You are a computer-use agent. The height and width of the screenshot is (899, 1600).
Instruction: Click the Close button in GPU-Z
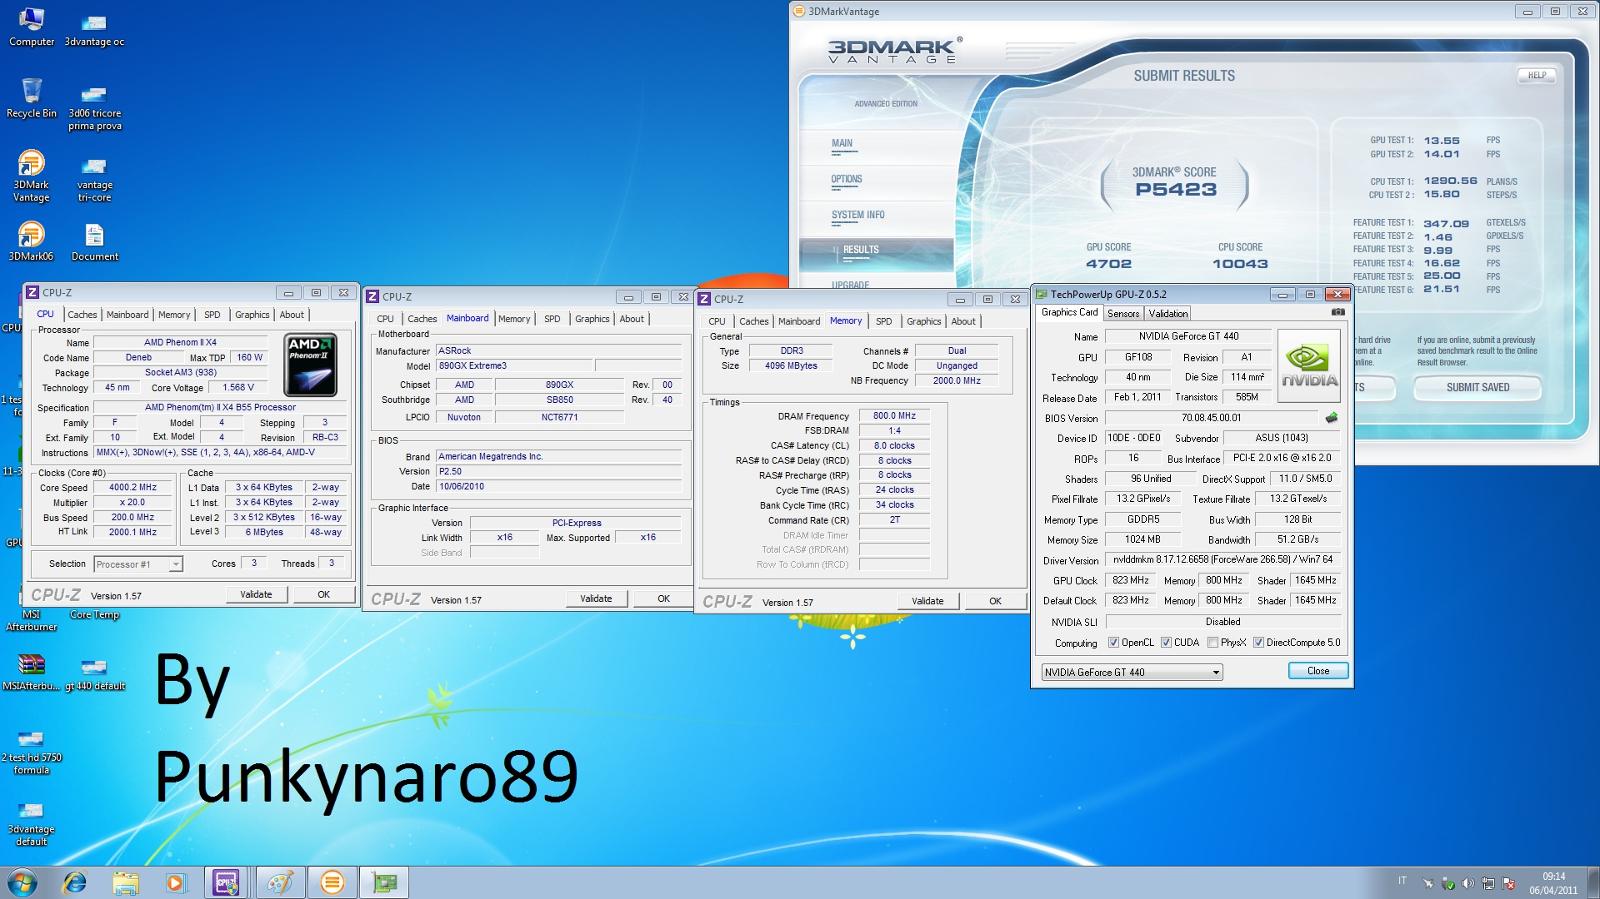click(1318, 671)
